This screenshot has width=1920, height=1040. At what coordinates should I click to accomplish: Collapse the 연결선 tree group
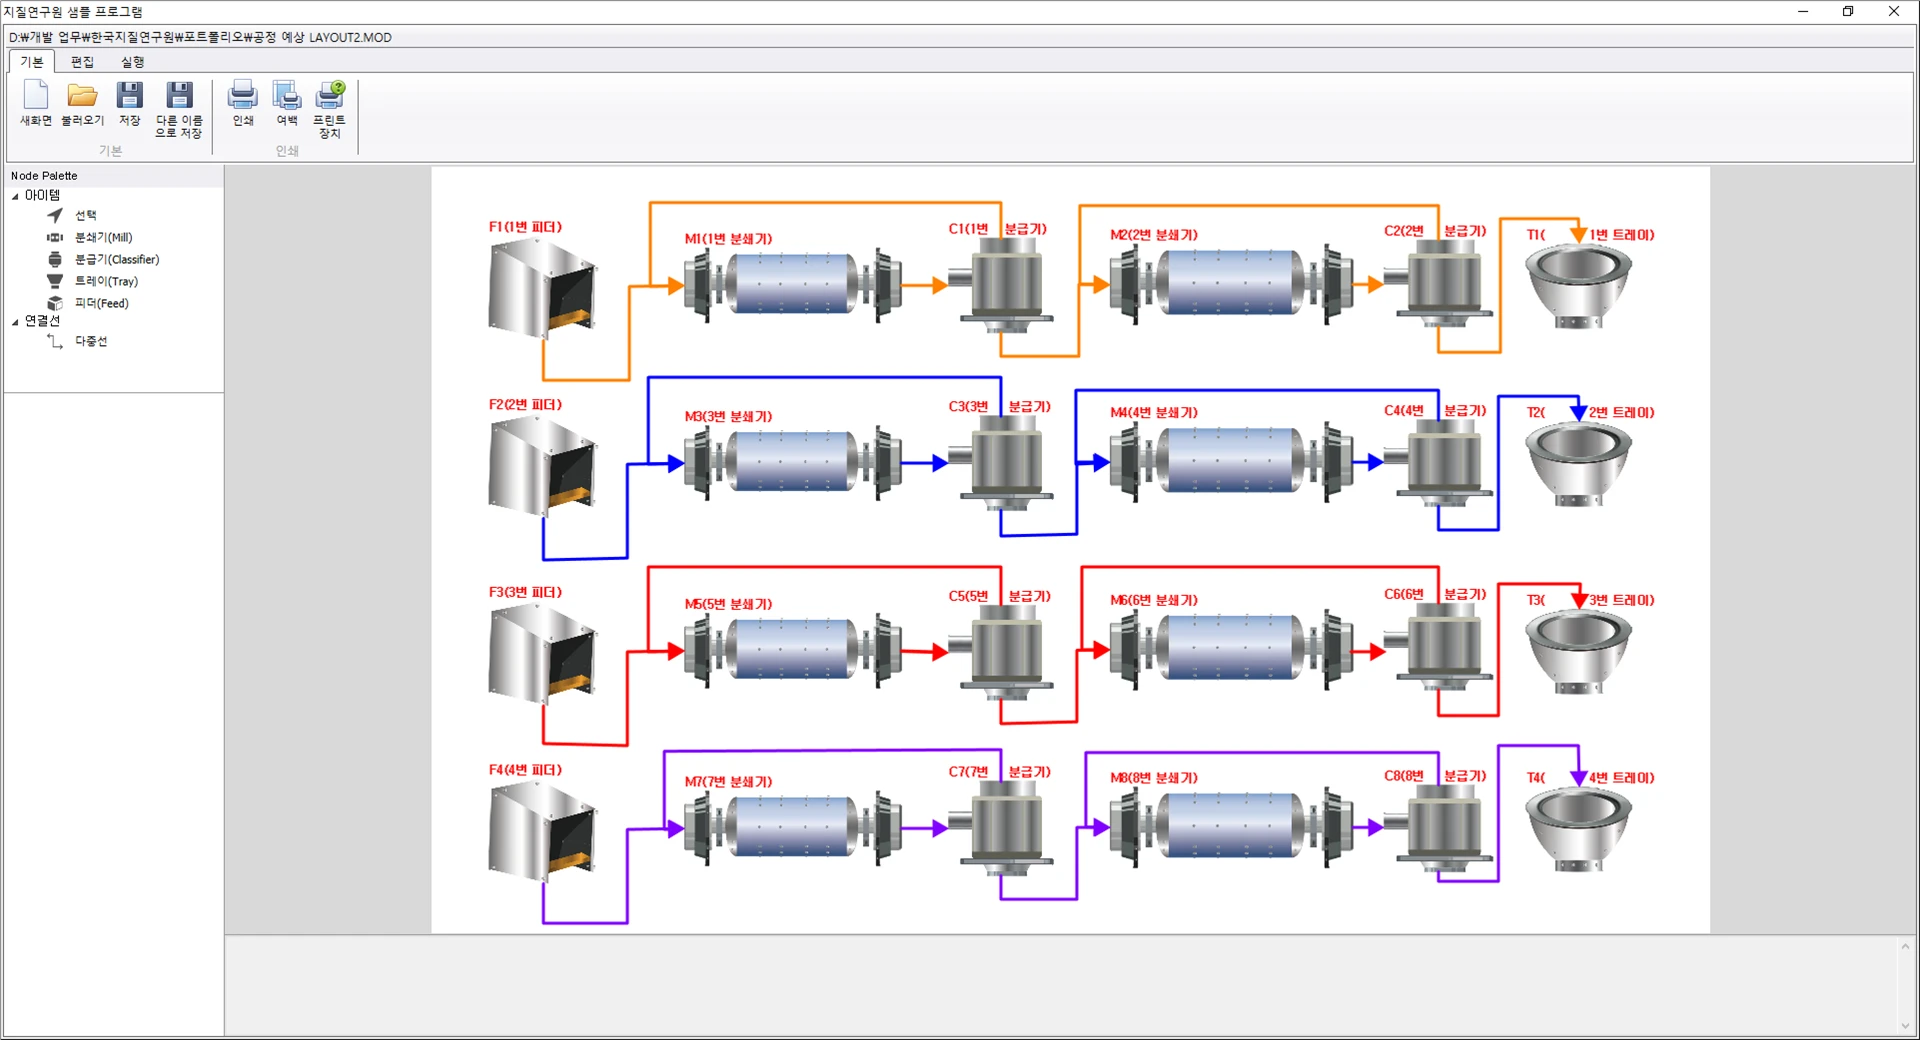(15, 322)
